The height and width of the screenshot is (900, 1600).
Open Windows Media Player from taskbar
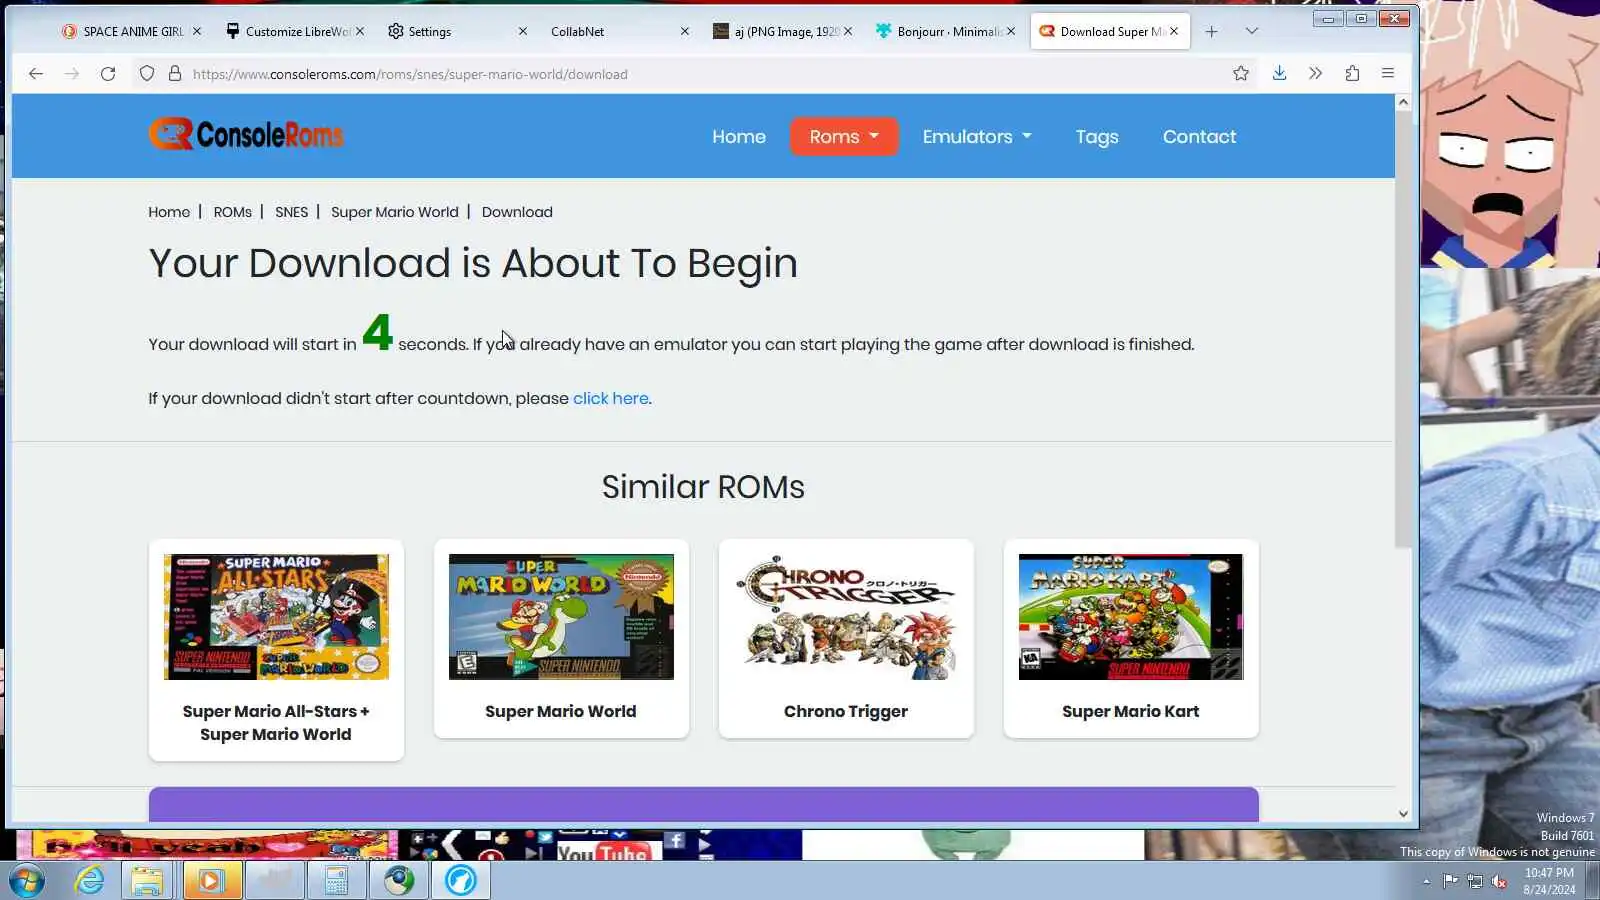pyautogui.click(x=211, y=881)
